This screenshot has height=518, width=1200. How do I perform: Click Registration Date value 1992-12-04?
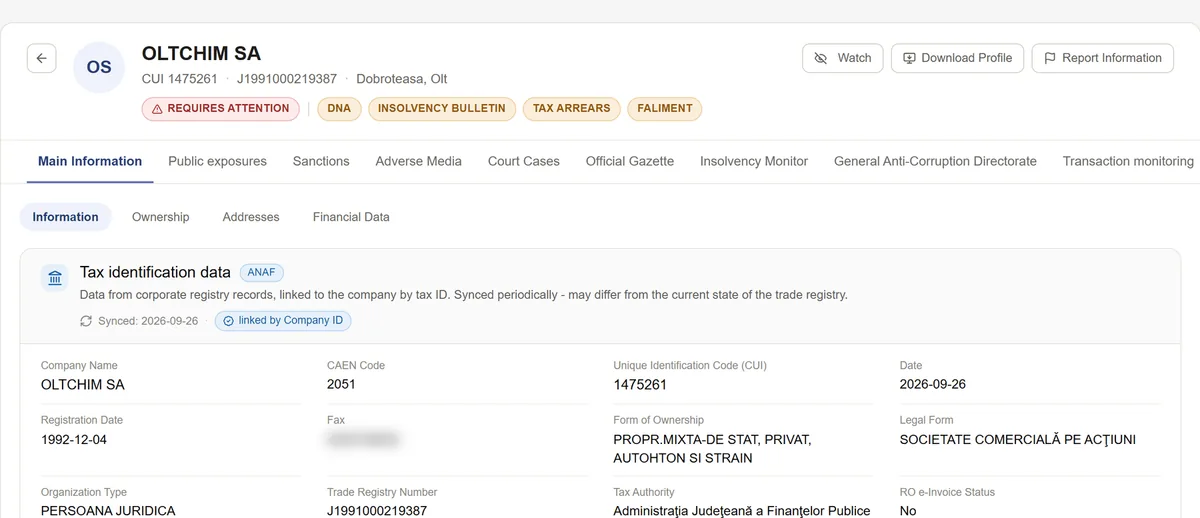click(76, 439)
